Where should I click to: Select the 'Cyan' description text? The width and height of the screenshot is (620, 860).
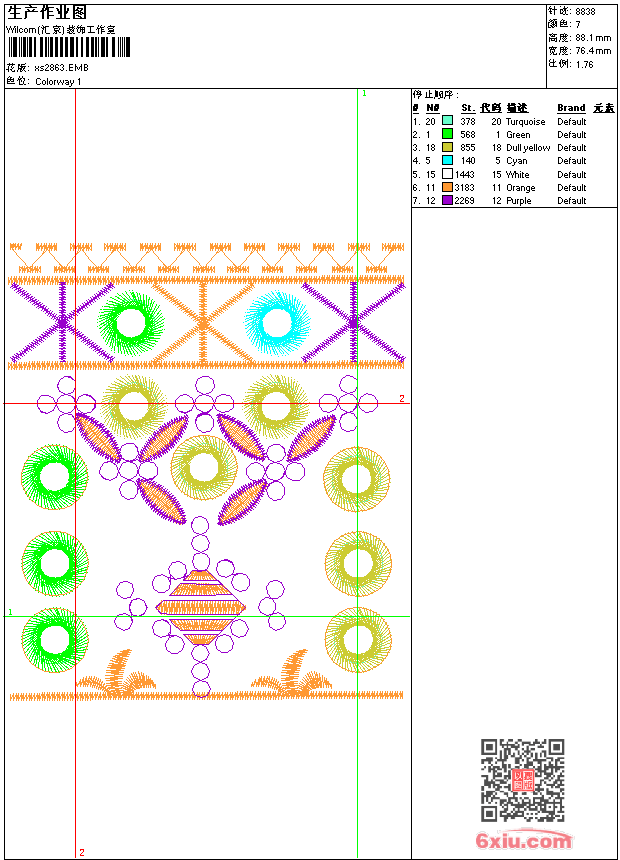pos(516,161)
